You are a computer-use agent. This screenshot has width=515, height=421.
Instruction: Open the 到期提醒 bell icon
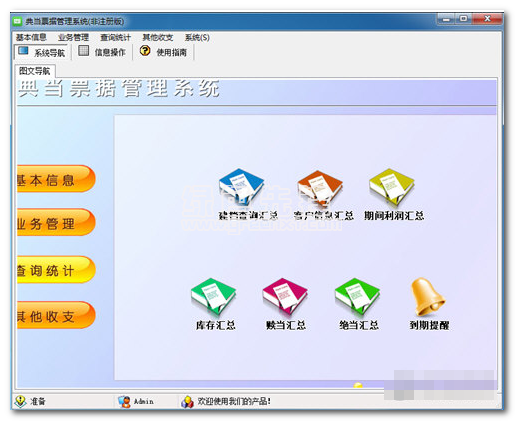tap(428, 297)
